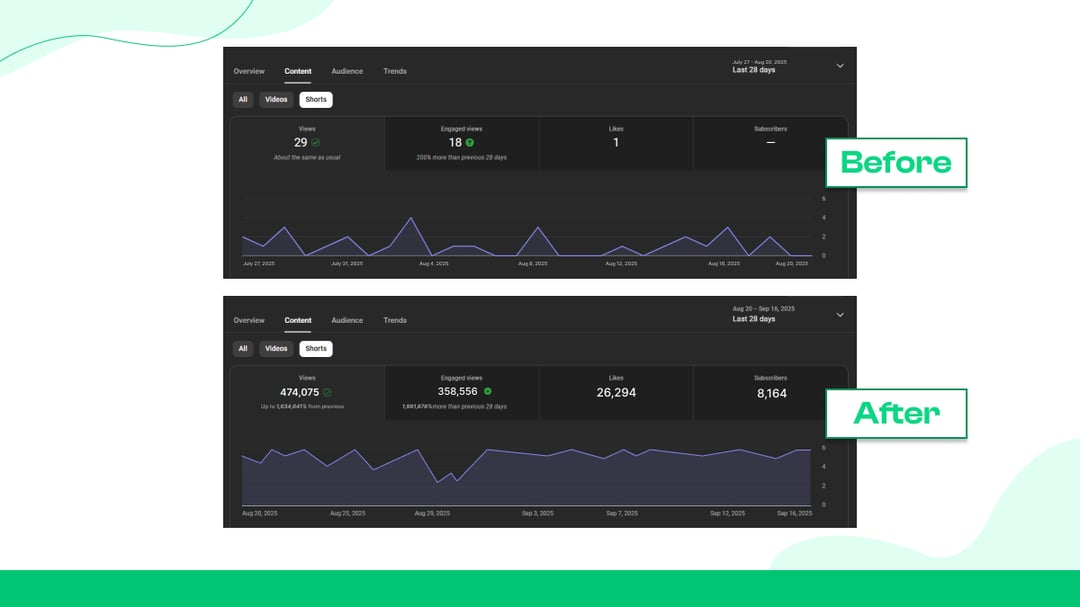Screen dimensions: 1080x607
Task: Click green check icon beside 474,075 views
Action: pyautogui.click(x=327, y=392)
